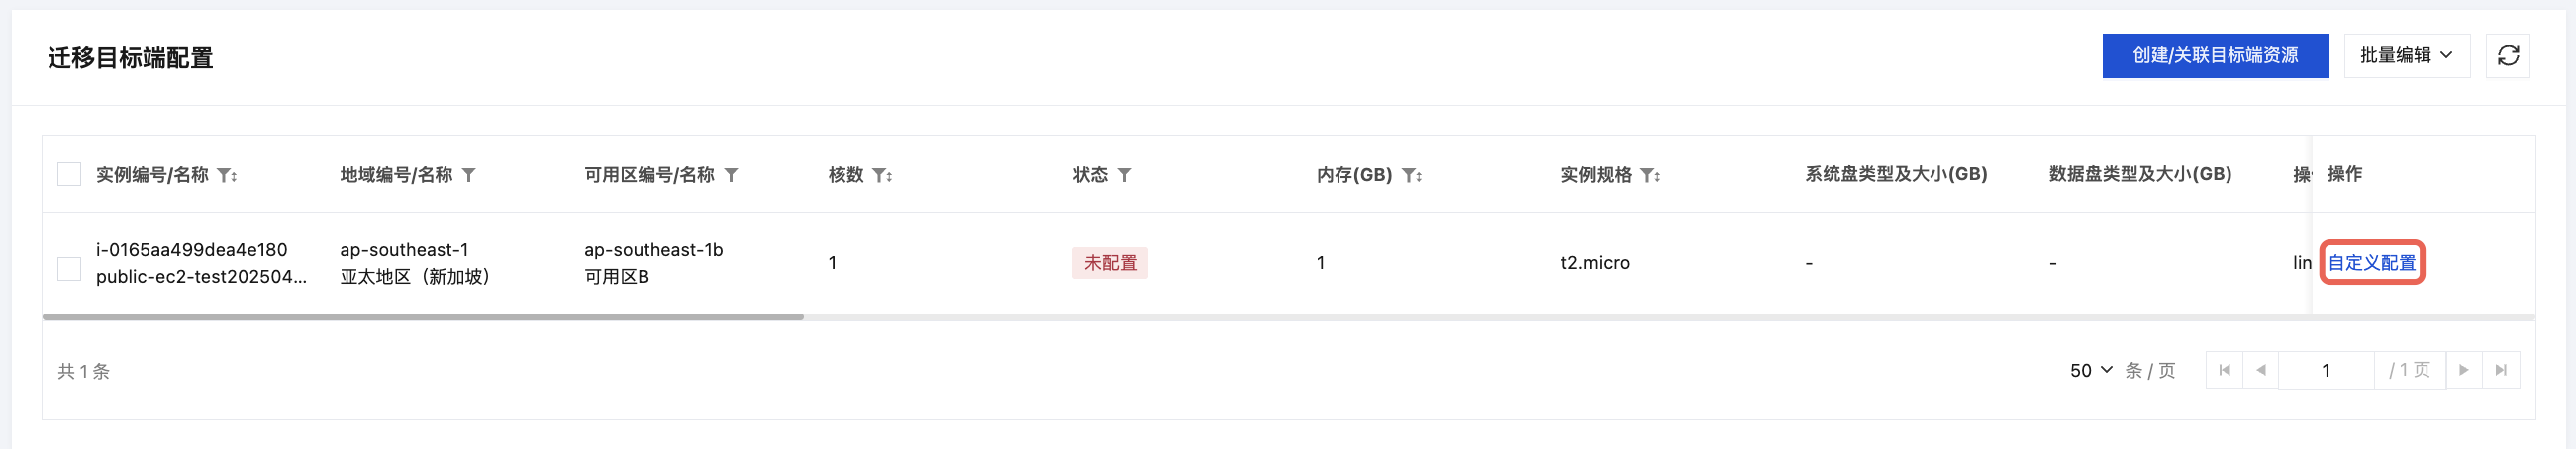The height and width of the screenshot is (449, 2576).
Task: Click the page number input field
Action: (x=2326, y=370)
